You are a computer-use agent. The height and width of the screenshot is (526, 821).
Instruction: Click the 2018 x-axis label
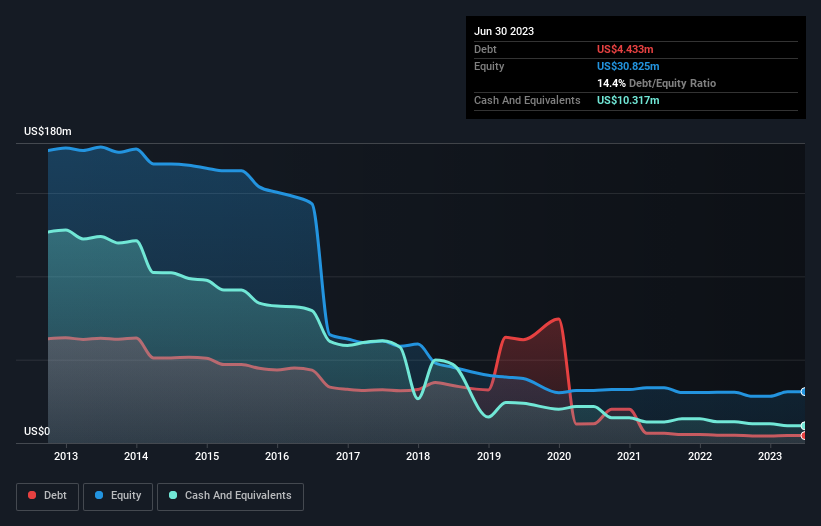coord(418,456)
